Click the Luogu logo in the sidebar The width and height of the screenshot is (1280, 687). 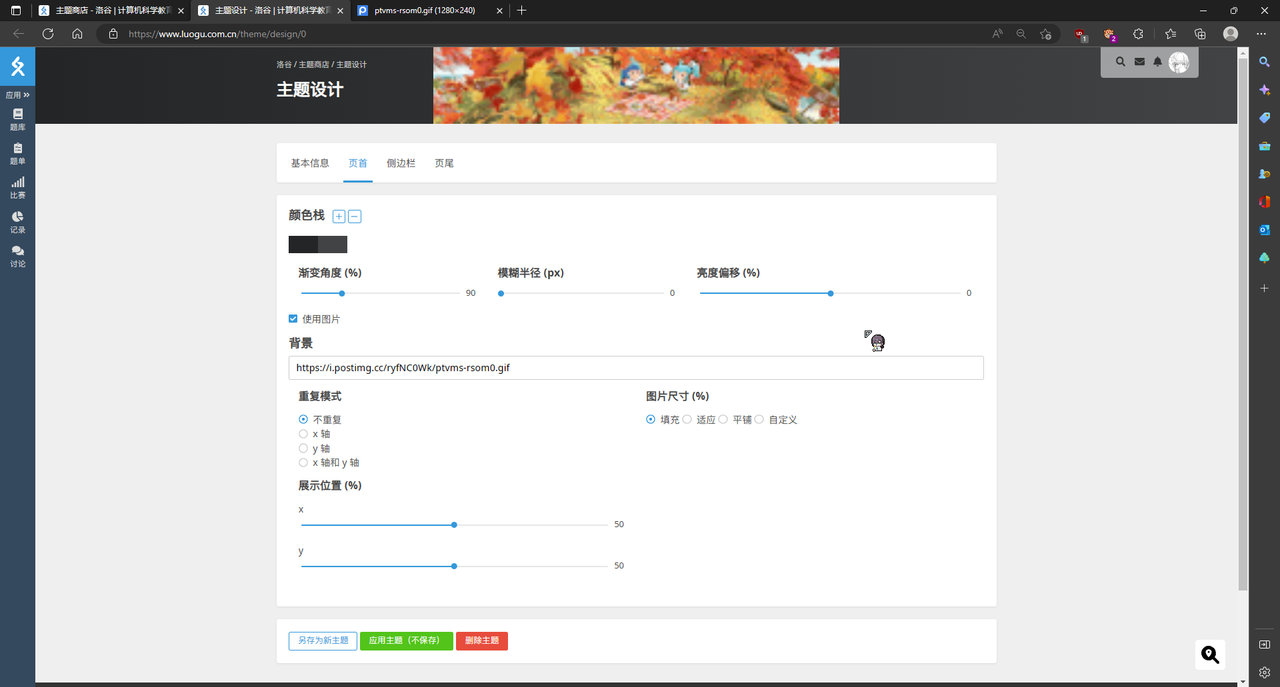click(17, 67)
